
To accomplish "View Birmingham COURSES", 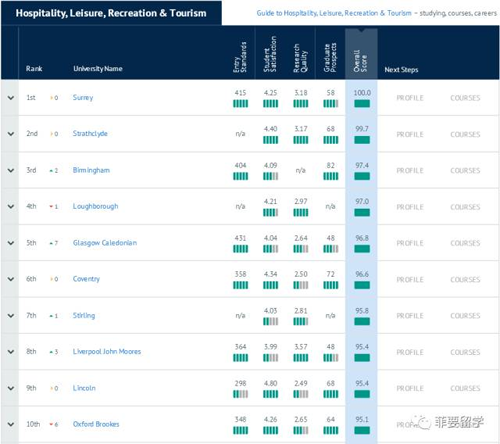I will 465,171.
